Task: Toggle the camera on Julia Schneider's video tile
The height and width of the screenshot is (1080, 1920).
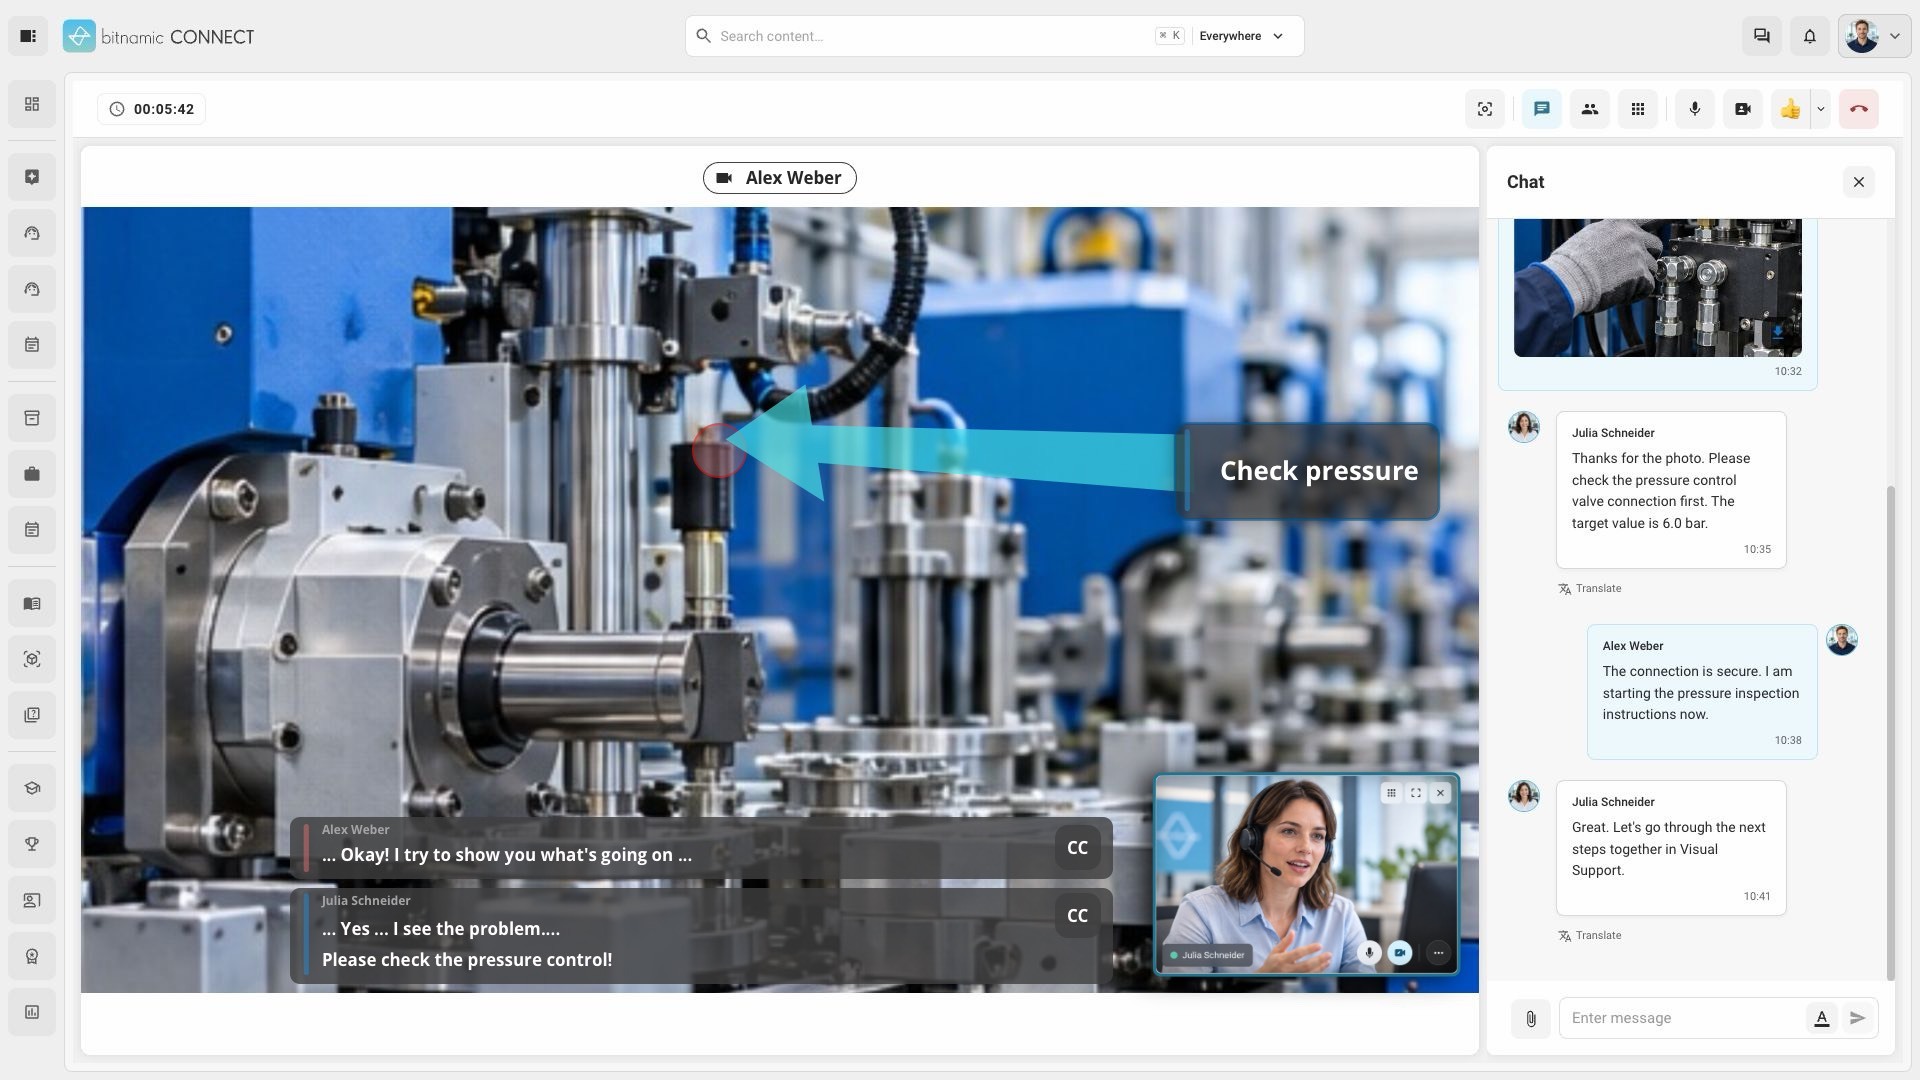Action: coord(1400,953)
